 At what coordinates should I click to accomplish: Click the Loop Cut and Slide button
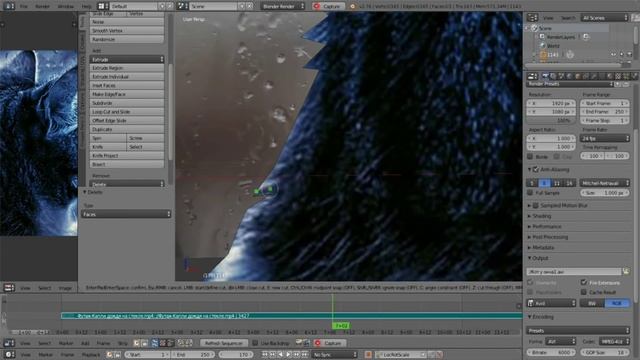tap(127, 111)
